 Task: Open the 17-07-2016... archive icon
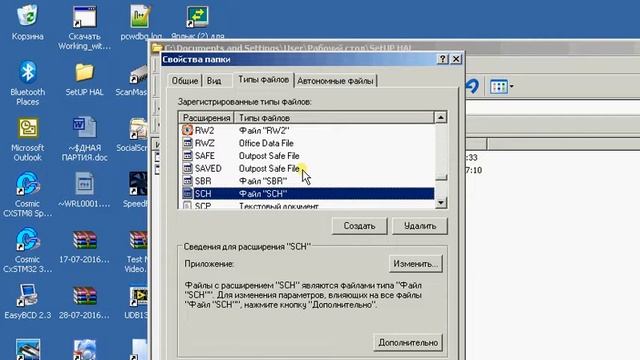[84, 240]
